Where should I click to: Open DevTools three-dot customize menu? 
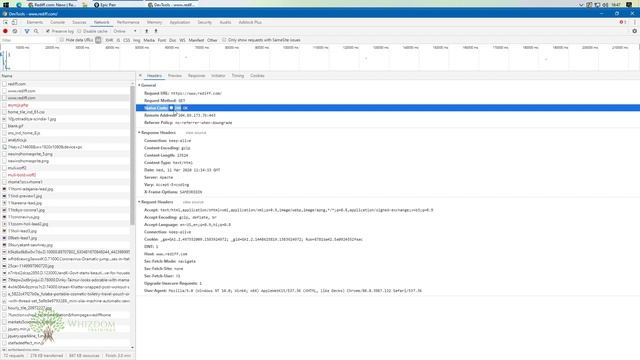click(x=634, y=22)
